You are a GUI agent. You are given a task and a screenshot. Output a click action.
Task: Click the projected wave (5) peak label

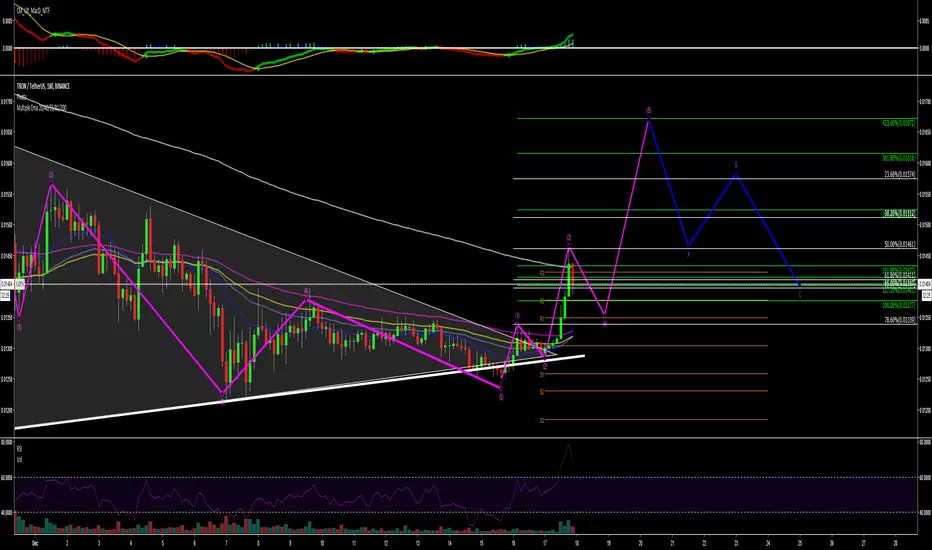pos(648,111)
